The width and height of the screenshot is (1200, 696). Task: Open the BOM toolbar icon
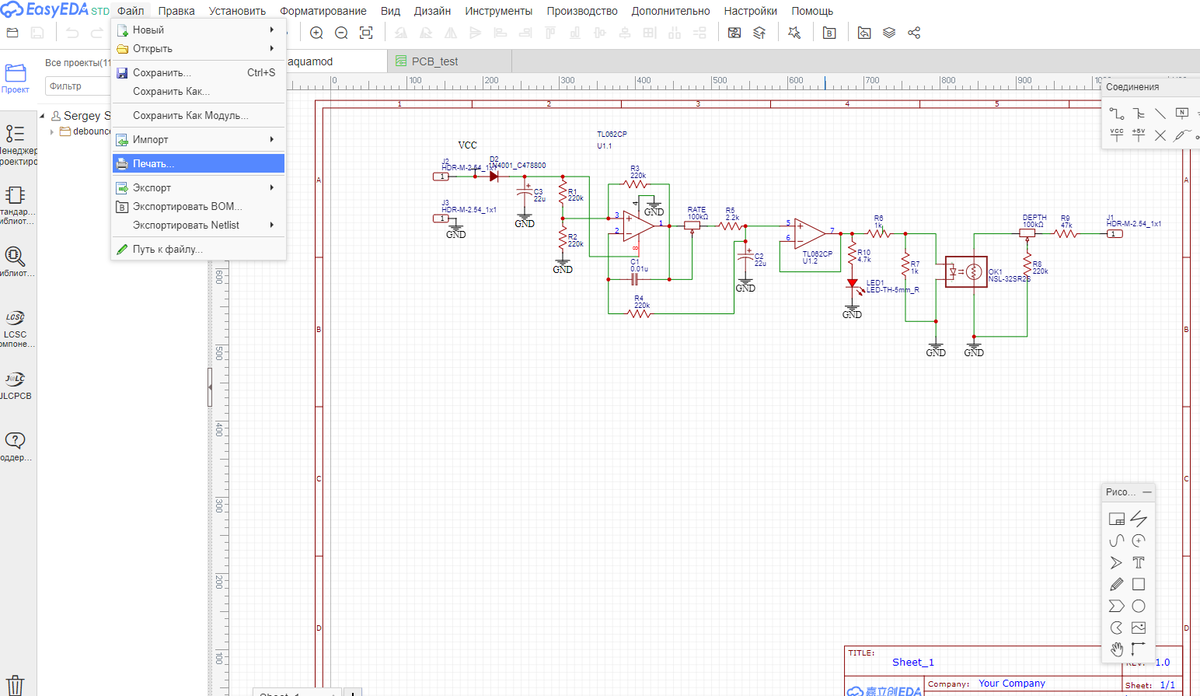pyautogui.click(x=829, y=33)
